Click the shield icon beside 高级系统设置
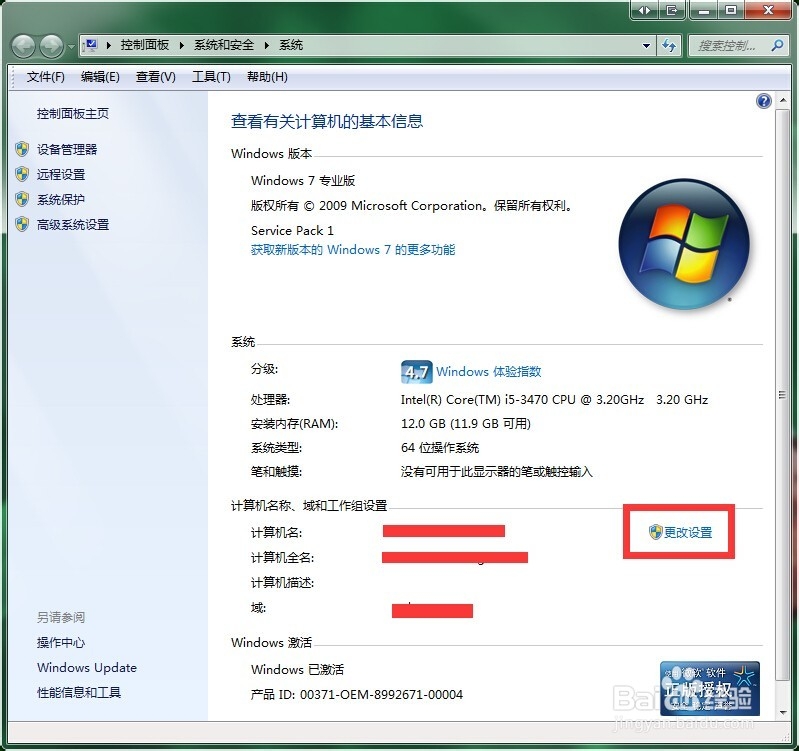Screen dimensions: 799x751 (22, 224)
